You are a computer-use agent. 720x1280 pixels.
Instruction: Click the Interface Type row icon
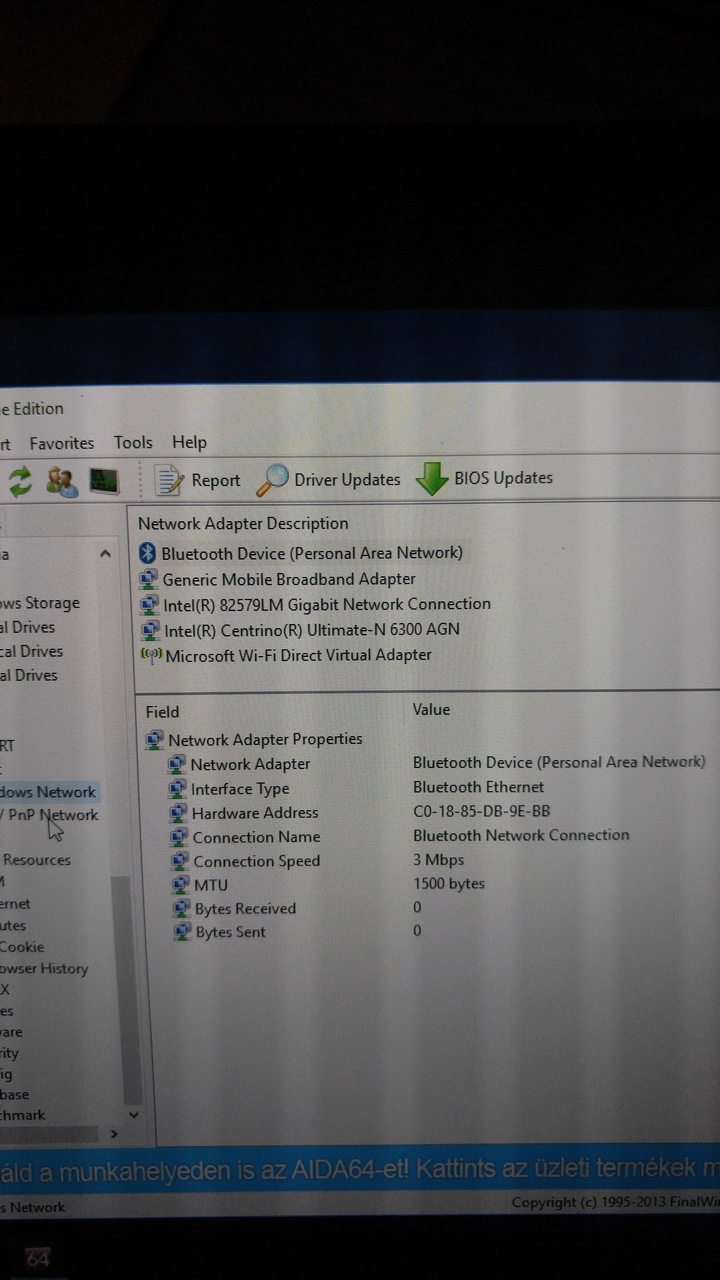click(177, 789)
